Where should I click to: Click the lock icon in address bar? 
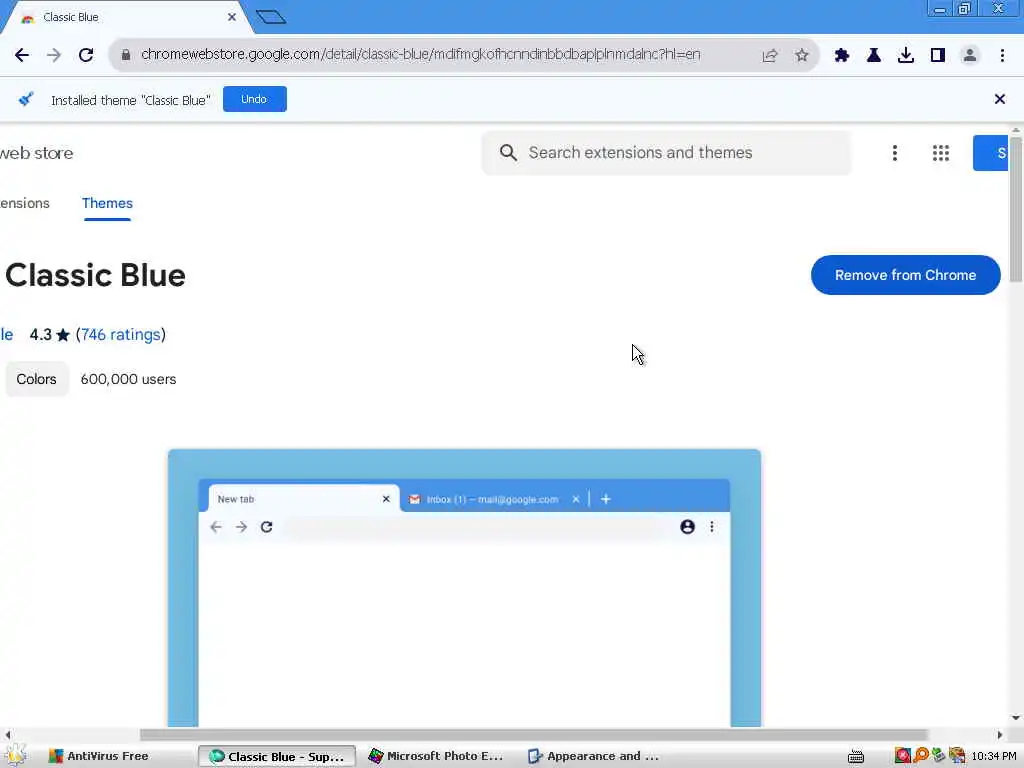click(126, 55)
